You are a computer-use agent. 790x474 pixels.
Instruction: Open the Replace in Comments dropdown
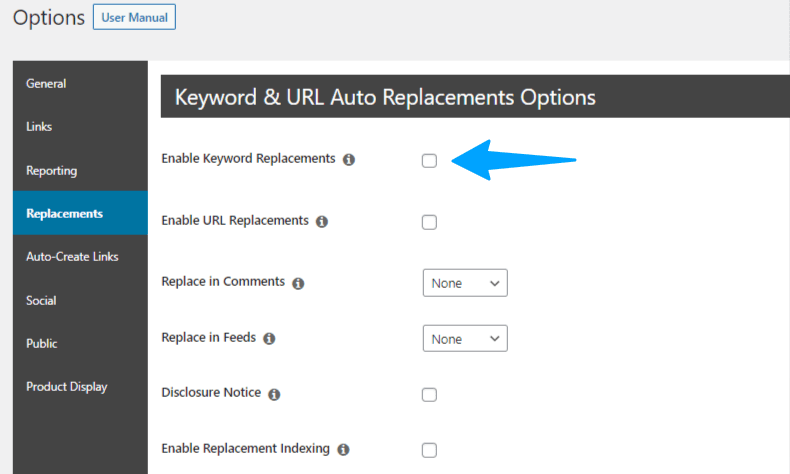[x=465, y=283]
